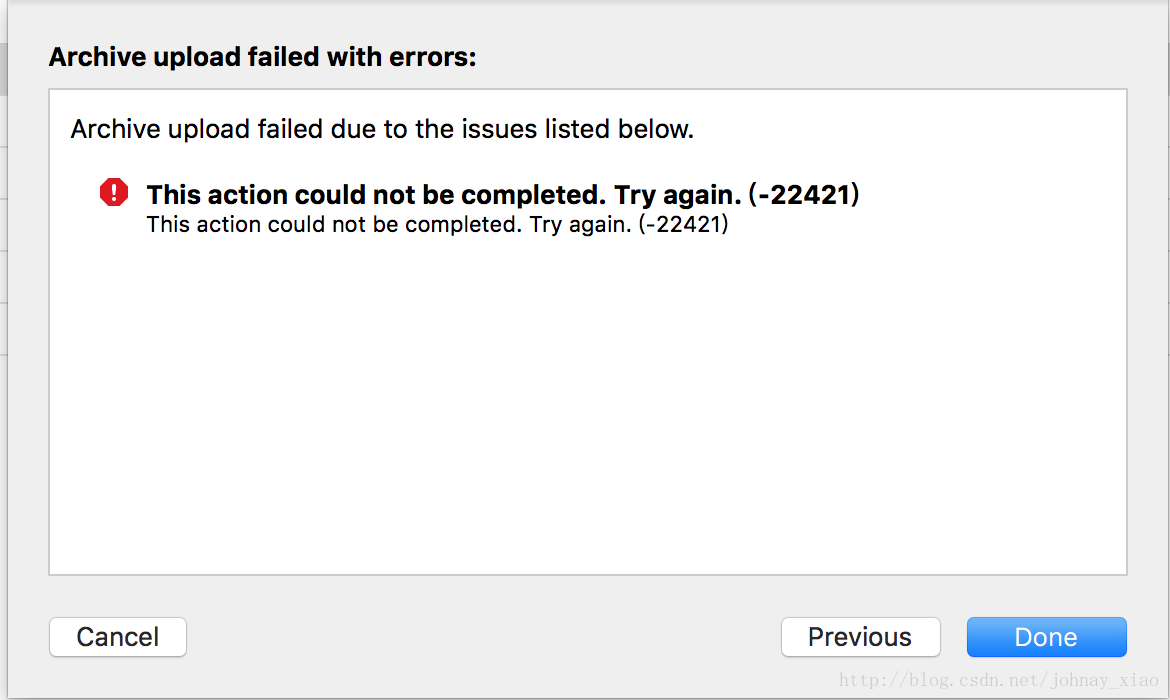Open the blog.csdn.net watermark URL

tap(998, 680)
